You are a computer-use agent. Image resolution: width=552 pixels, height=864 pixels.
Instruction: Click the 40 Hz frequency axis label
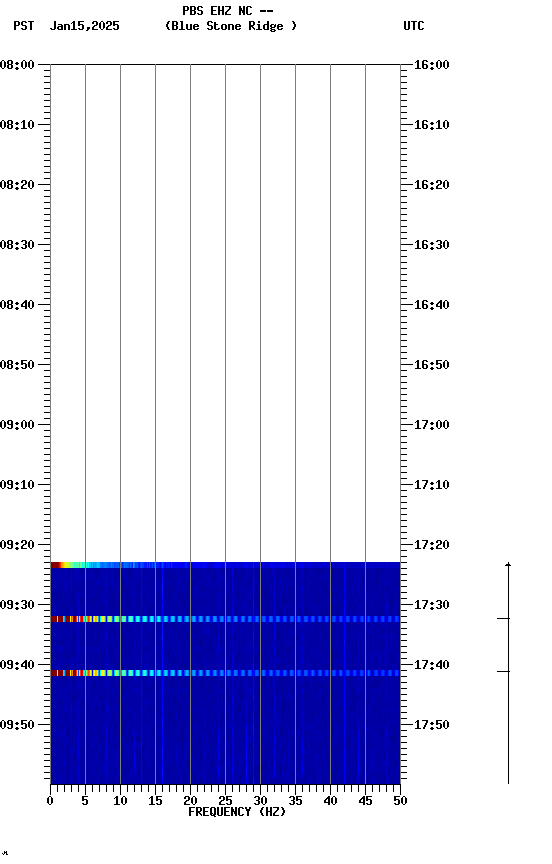[x=330, y=801]
